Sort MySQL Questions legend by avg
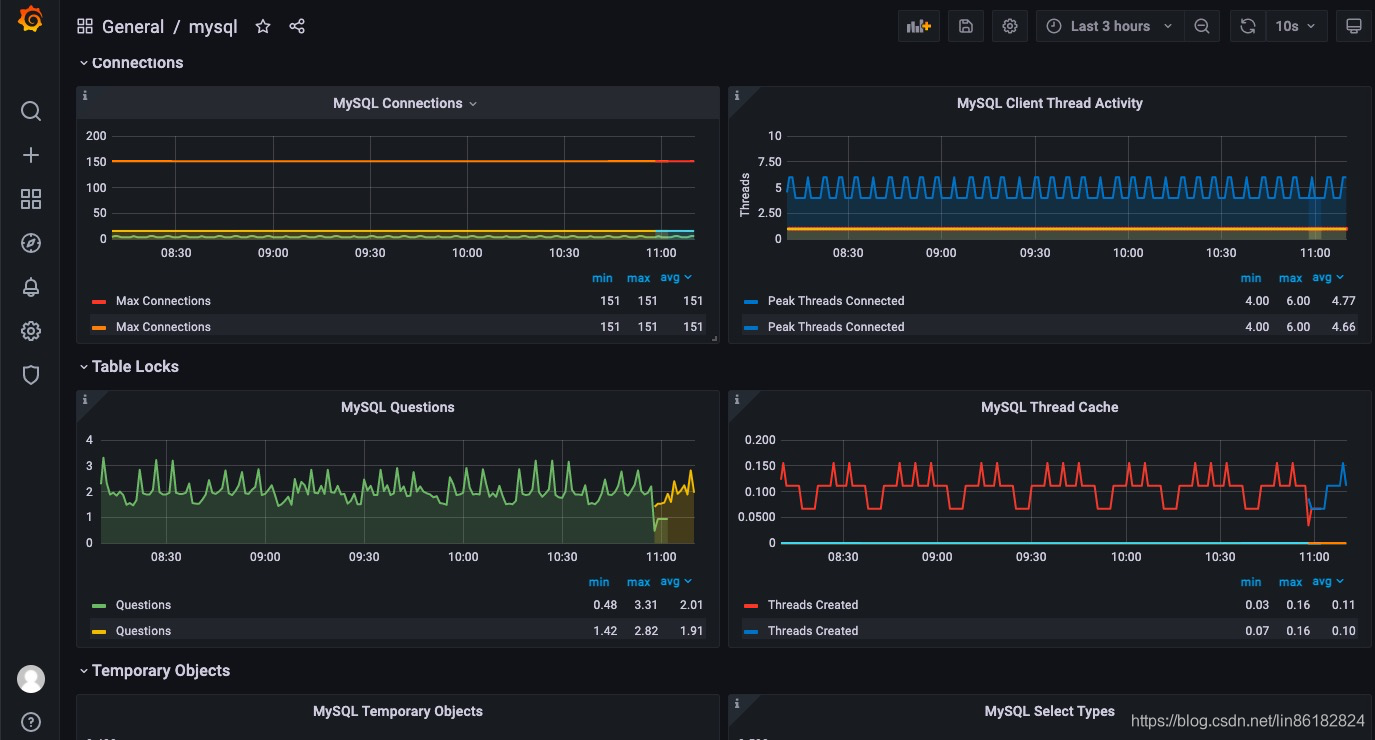1375x740 pixels. [677, 582]
